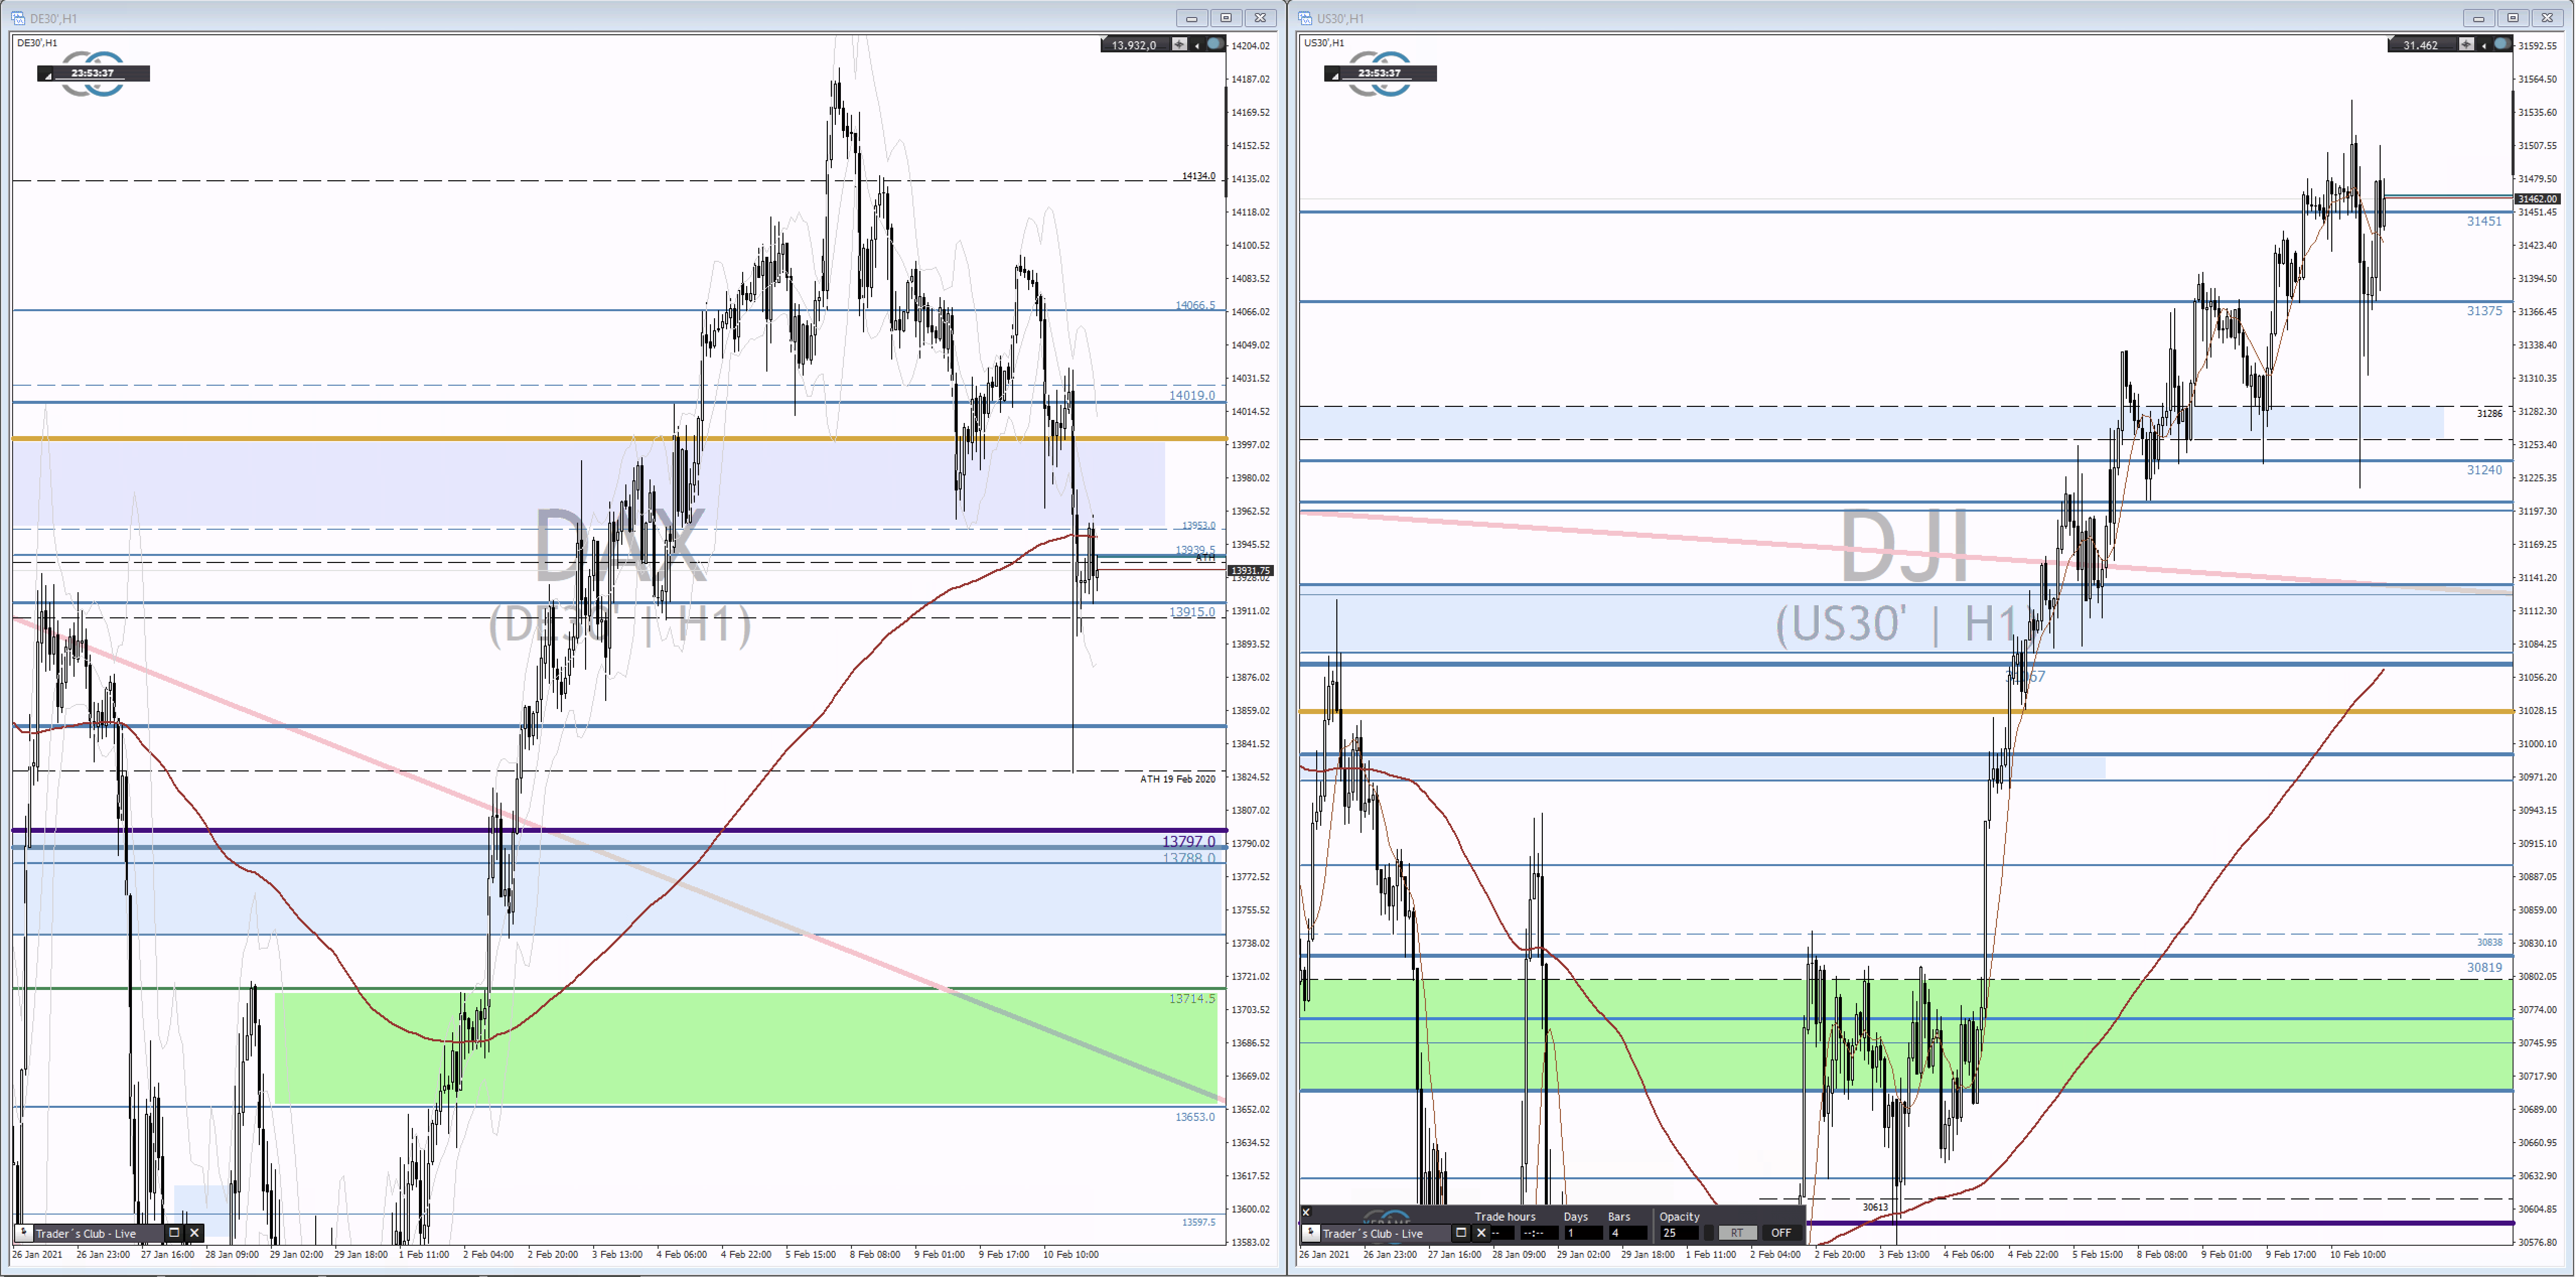Viewport: 2576px width, 1277px height.
Task: Click the 13714.5 level label in DAX chart
Action: tap(1192, 998)
